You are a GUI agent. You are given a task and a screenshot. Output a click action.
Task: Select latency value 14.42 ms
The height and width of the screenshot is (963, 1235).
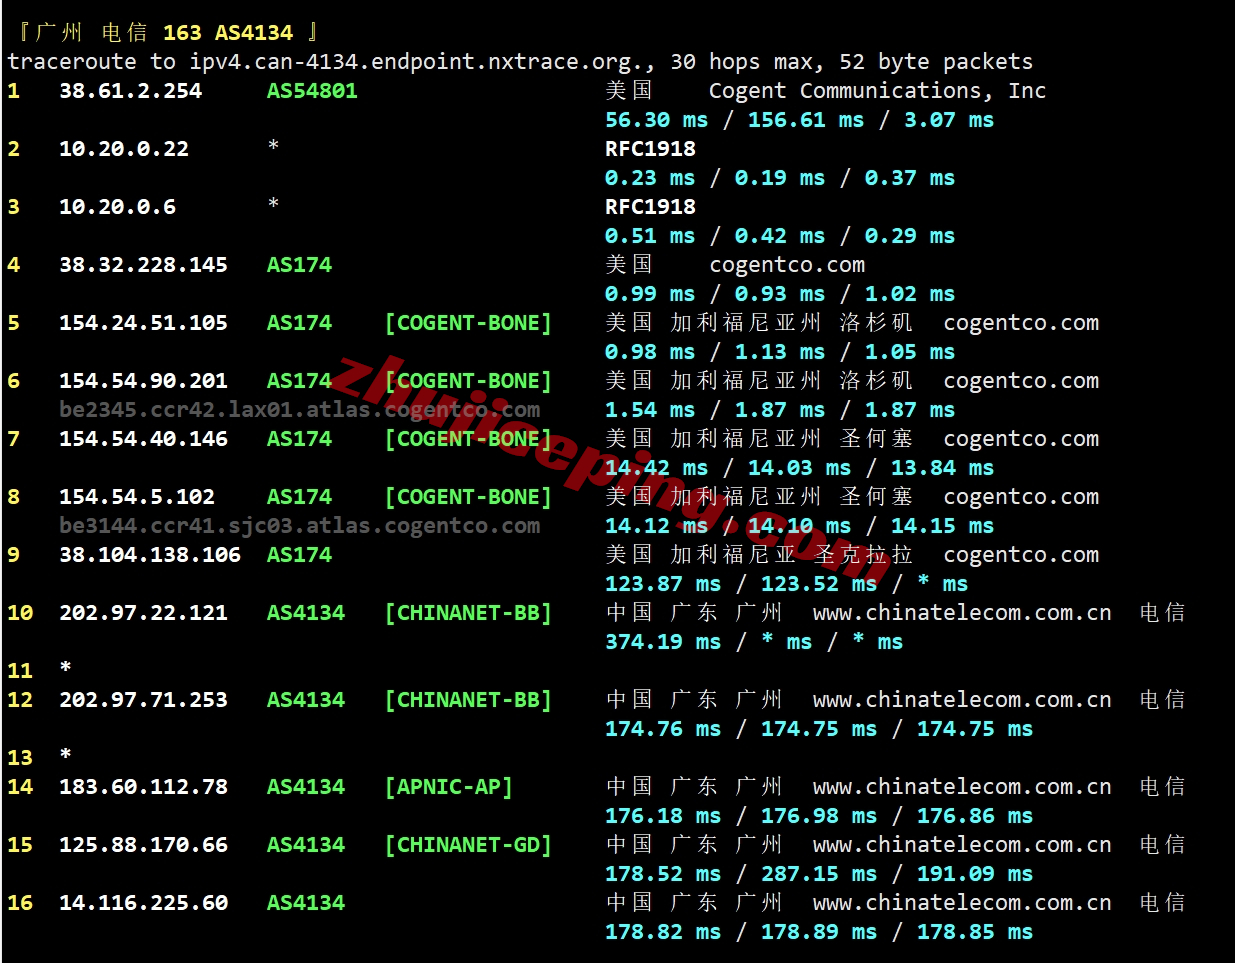coord(656,468)
